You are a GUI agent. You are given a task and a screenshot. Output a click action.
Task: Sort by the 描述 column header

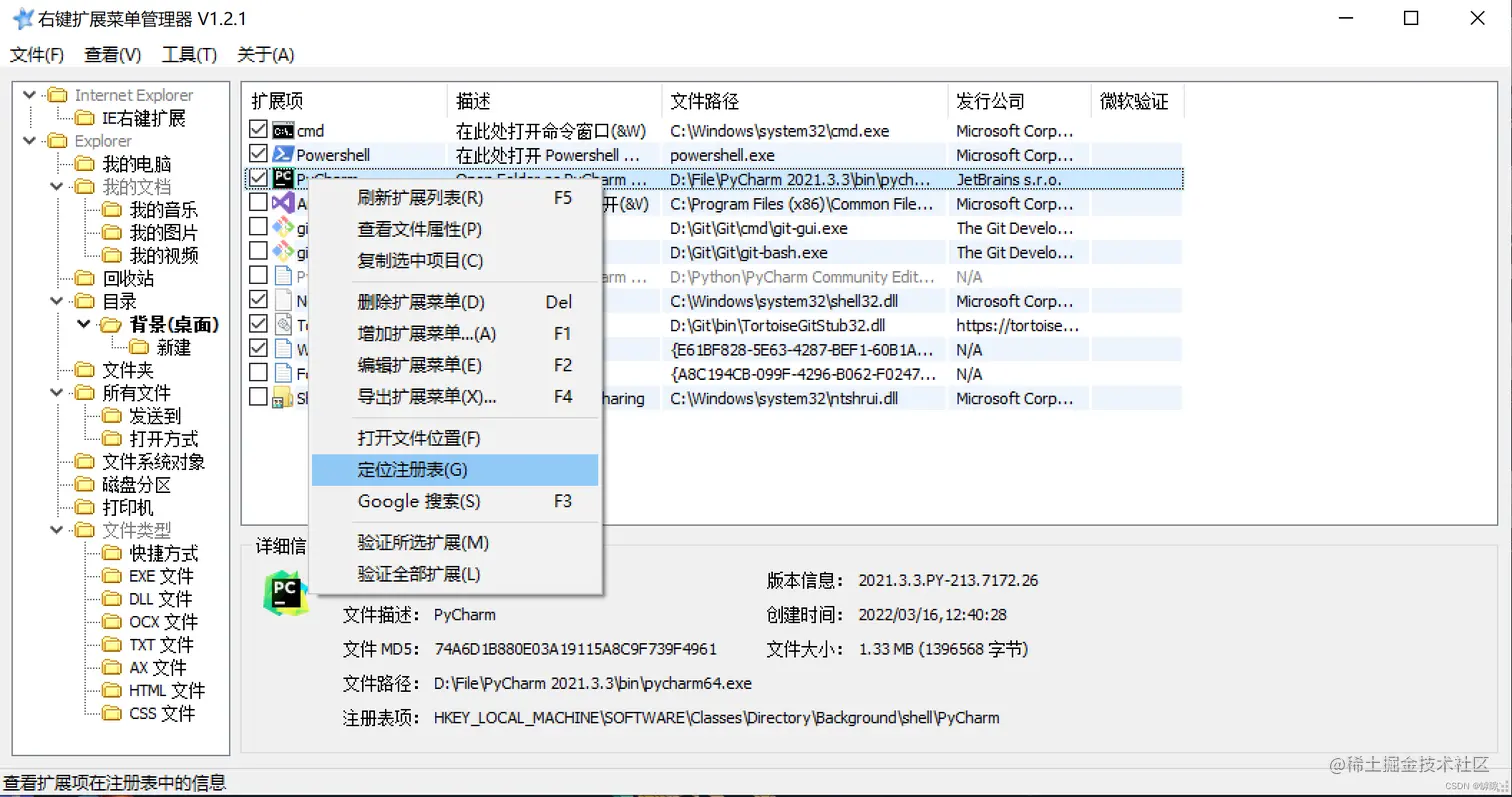pyautogui.click(x=554, y=101)
